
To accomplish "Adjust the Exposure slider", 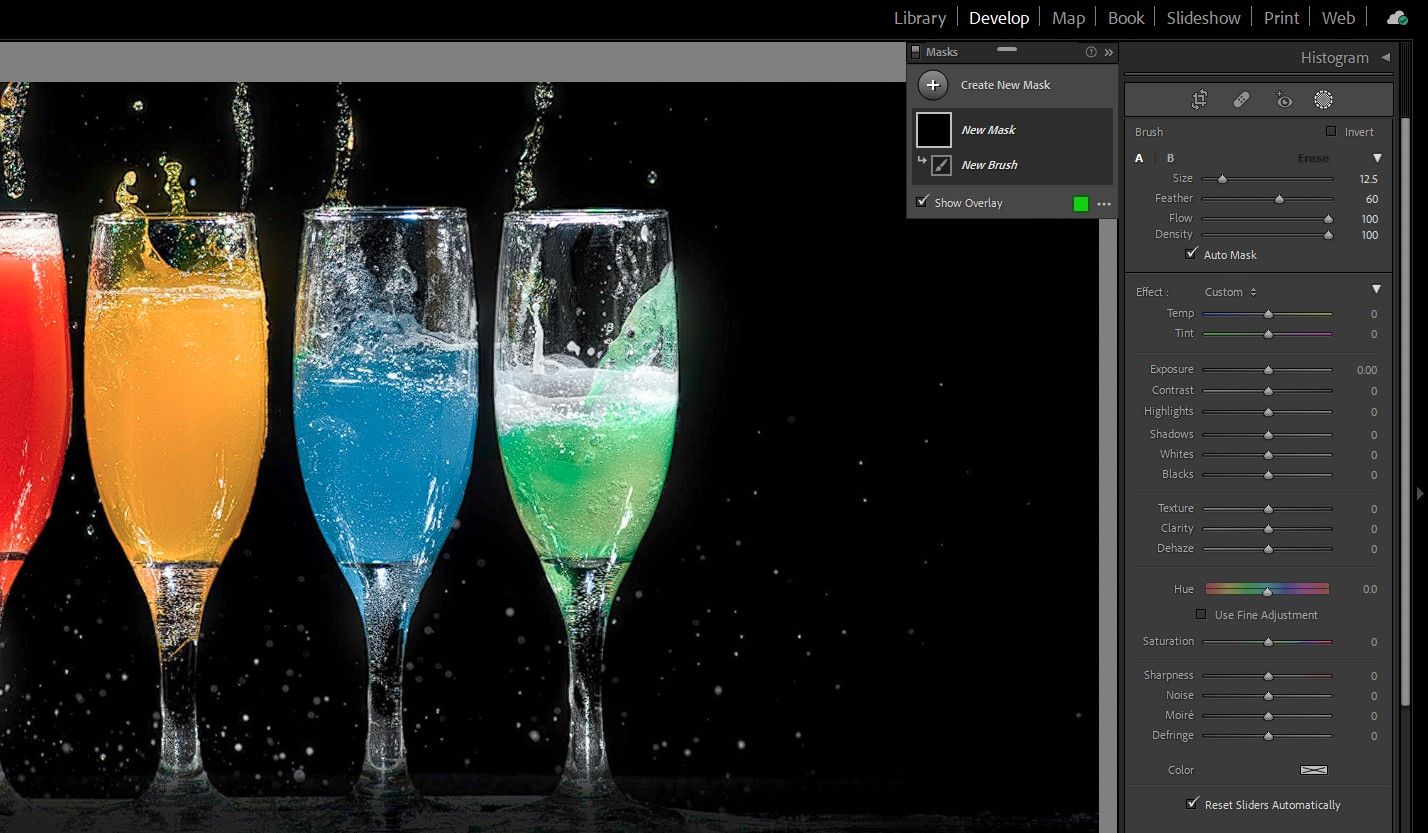I will 1268,370.
